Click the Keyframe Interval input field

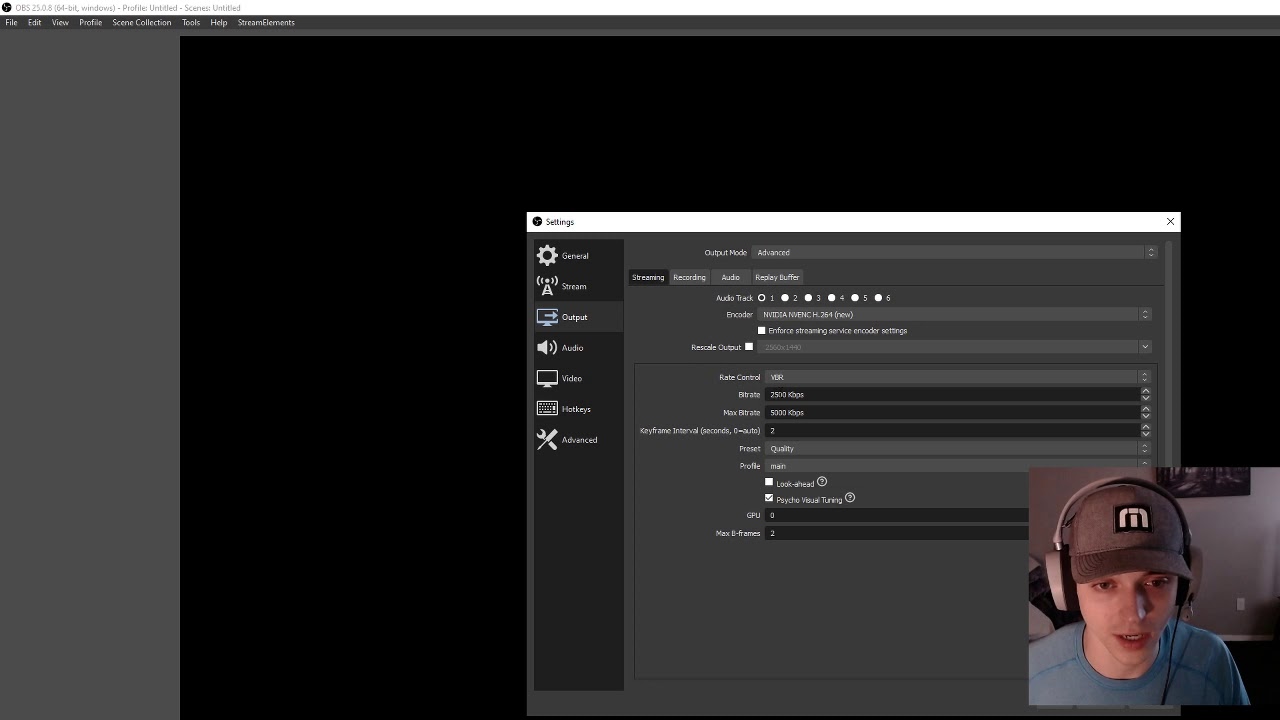tap(953, 431)
